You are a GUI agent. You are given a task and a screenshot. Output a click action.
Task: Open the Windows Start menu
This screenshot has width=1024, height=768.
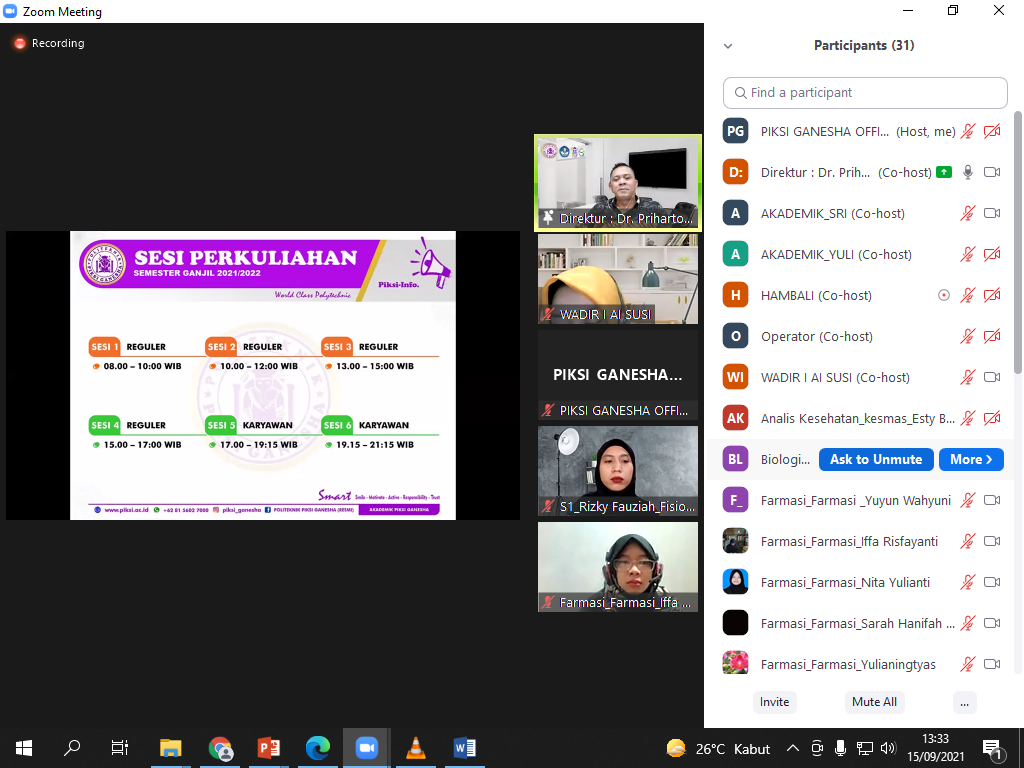24,748
